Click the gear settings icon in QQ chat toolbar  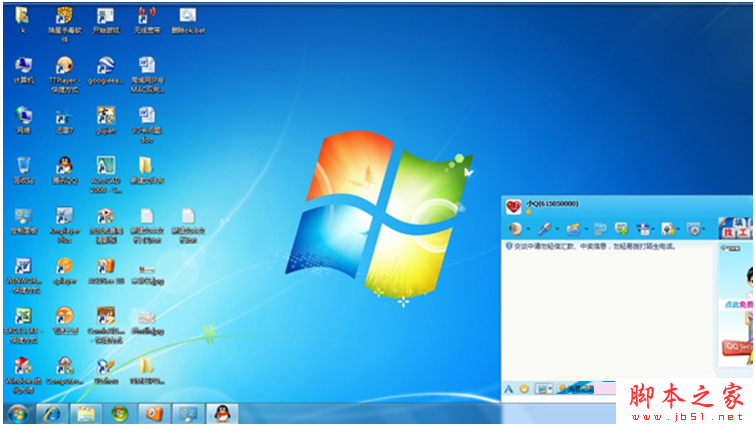point(693,229)
